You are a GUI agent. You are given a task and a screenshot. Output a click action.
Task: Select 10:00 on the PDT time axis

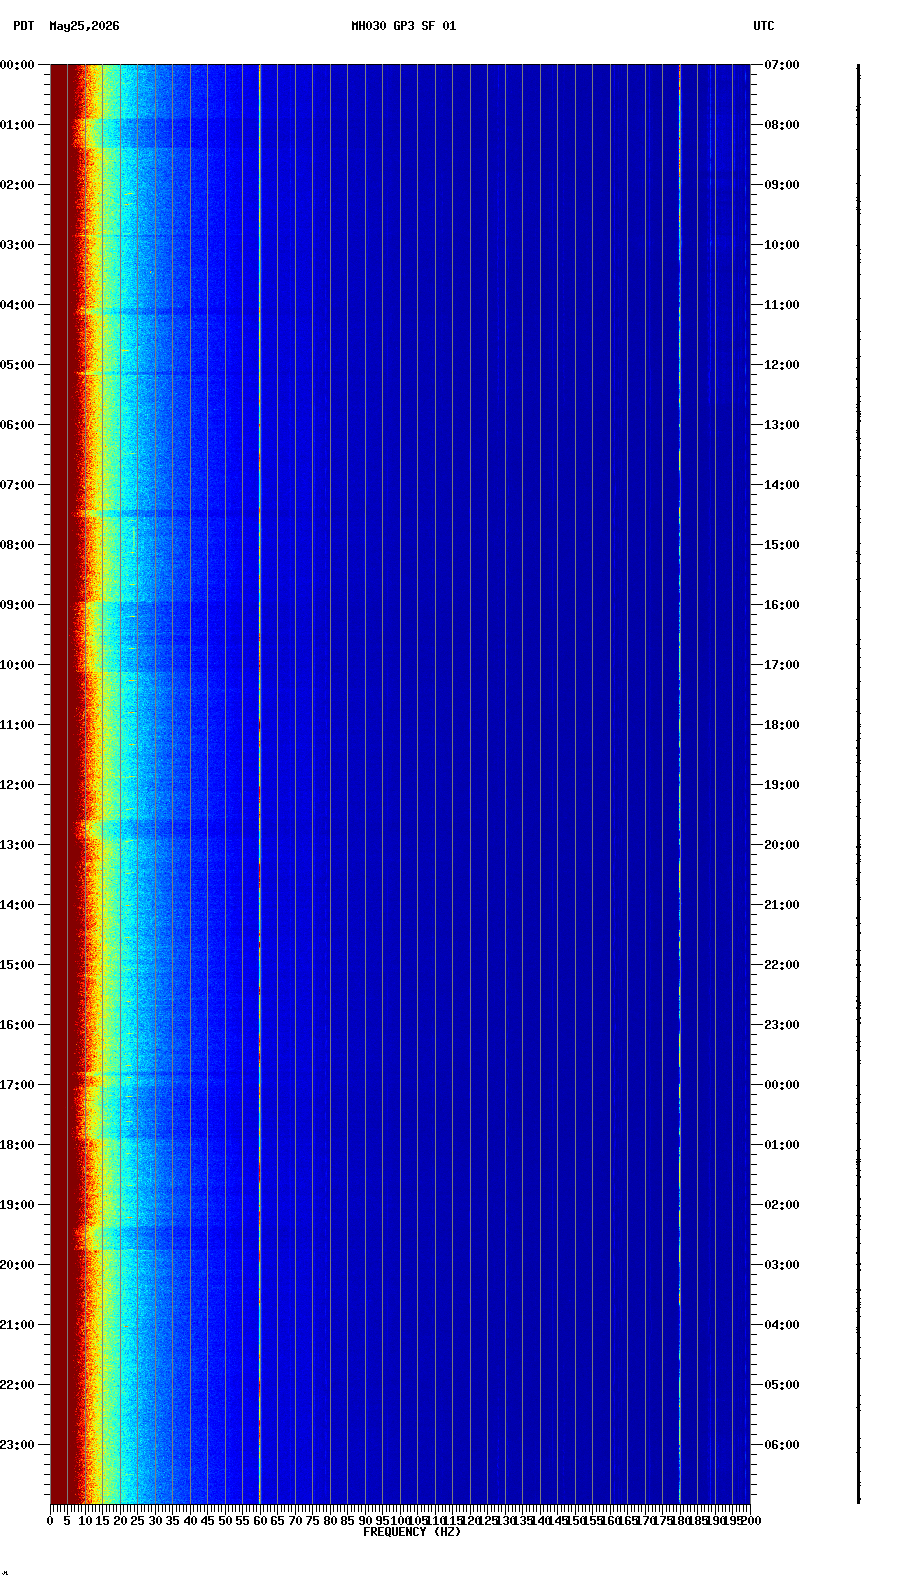(x=17, y=665)
